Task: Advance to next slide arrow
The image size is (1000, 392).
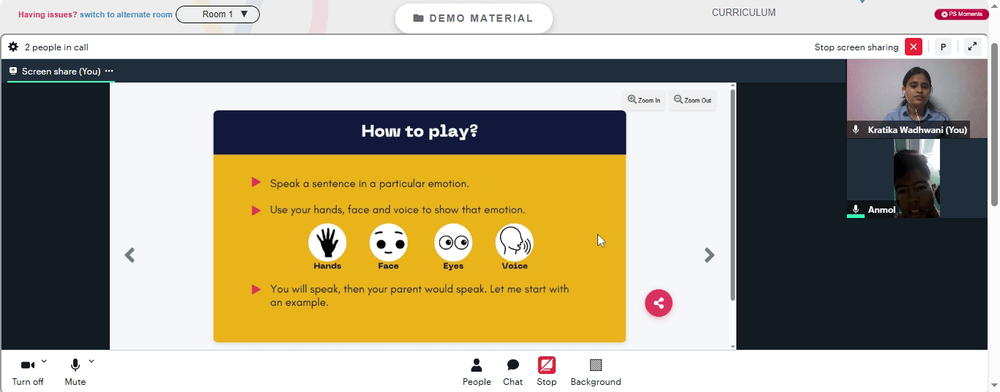Action: (x=709, y=255)
